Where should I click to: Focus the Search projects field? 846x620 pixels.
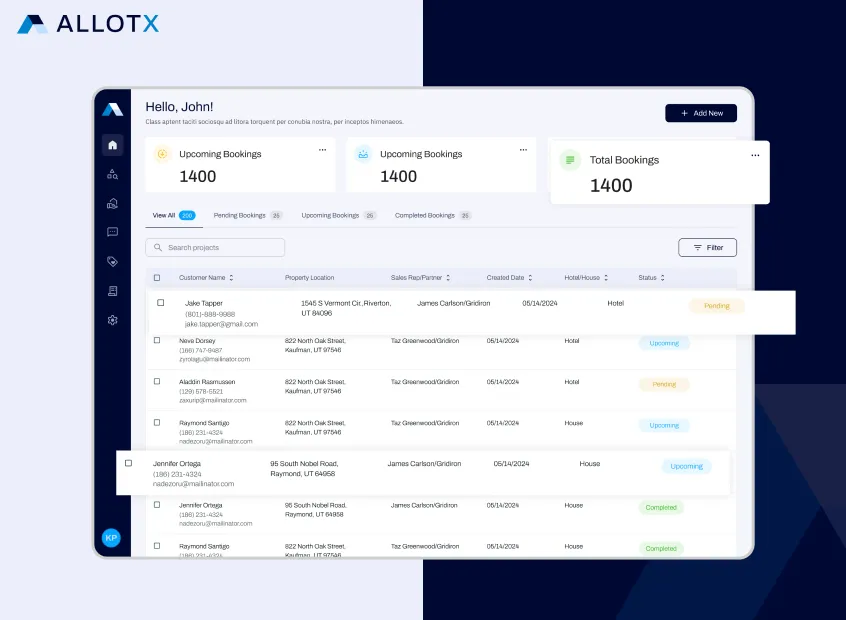pos(215,247)
